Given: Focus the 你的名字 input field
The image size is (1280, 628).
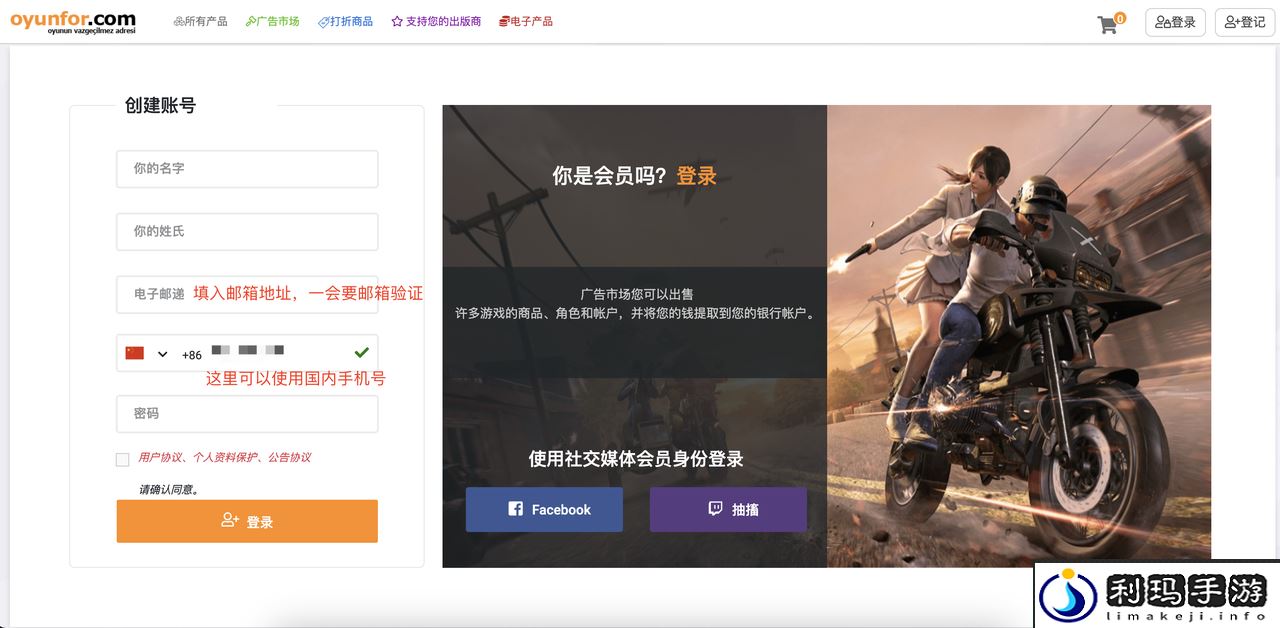Looking at the screenshot, I should tap(247, 169).
